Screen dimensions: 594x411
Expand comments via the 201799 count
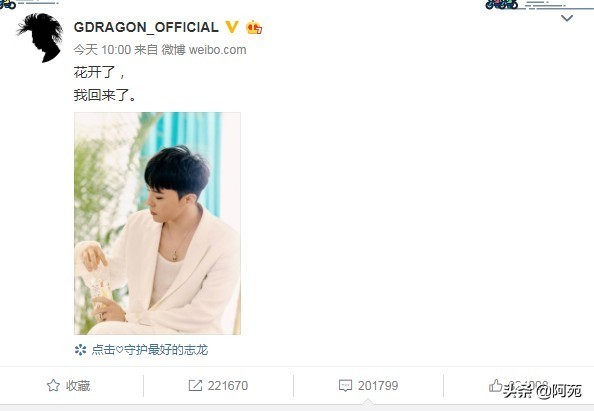click(378, 386)
